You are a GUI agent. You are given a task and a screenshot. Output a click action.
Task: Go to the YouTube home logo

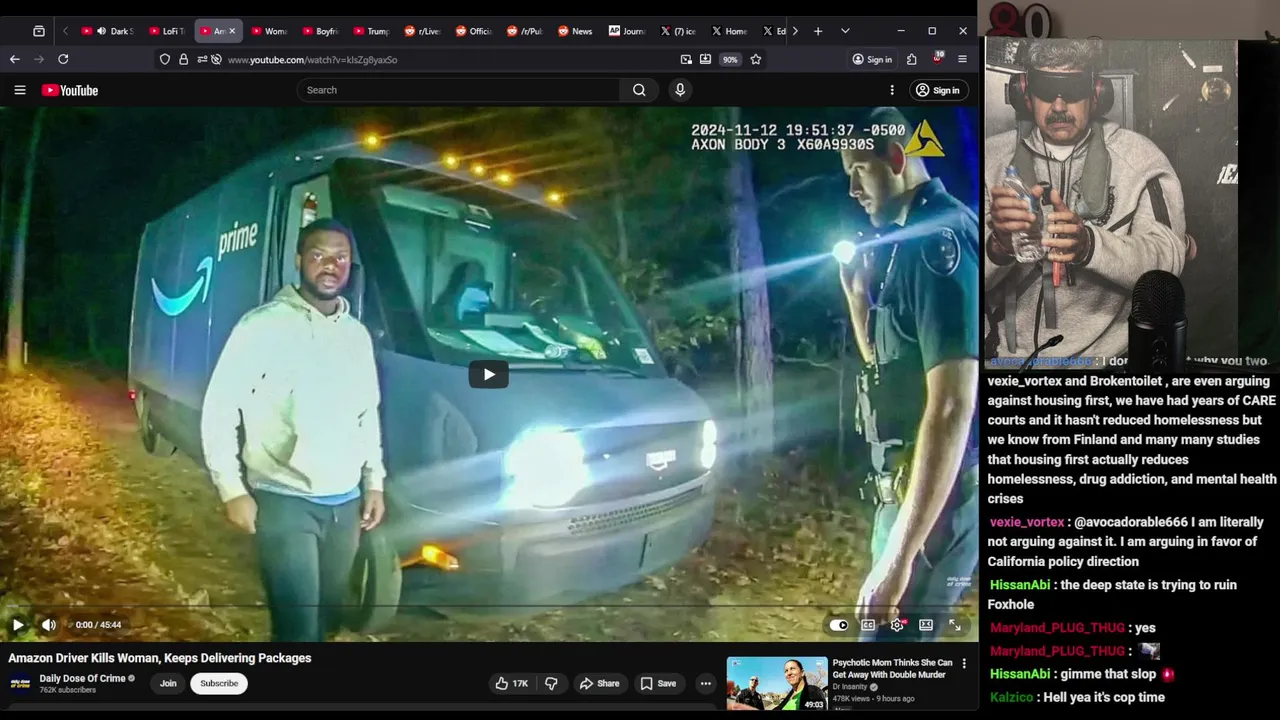coord(70,90)
